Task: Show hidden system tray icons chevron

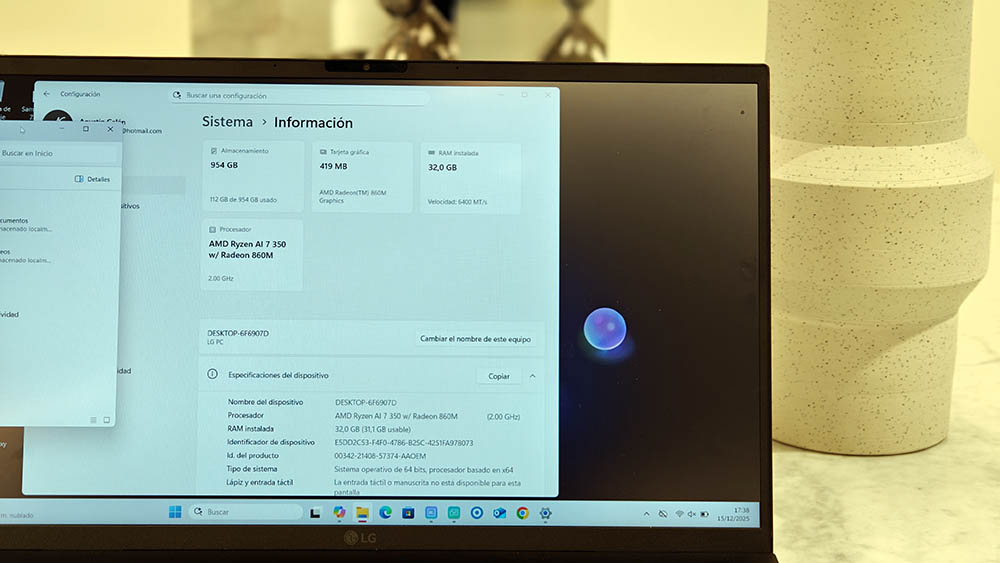Action: tap(646, 514)
